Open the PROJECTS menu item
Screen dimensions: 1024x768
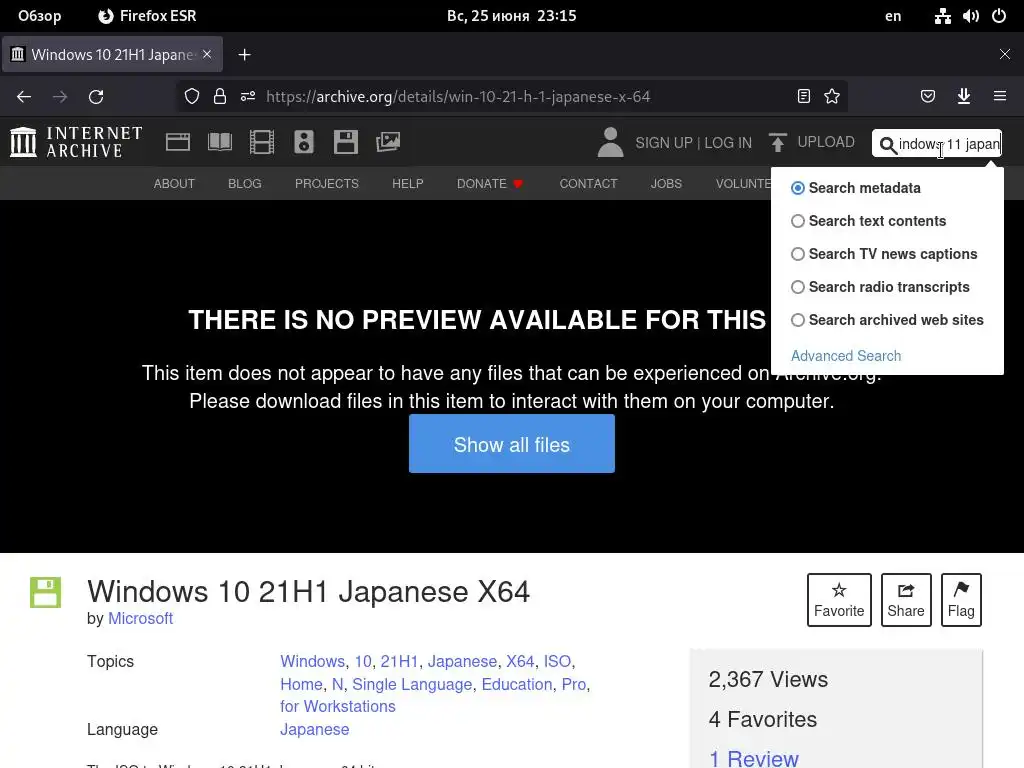[327, 184]
